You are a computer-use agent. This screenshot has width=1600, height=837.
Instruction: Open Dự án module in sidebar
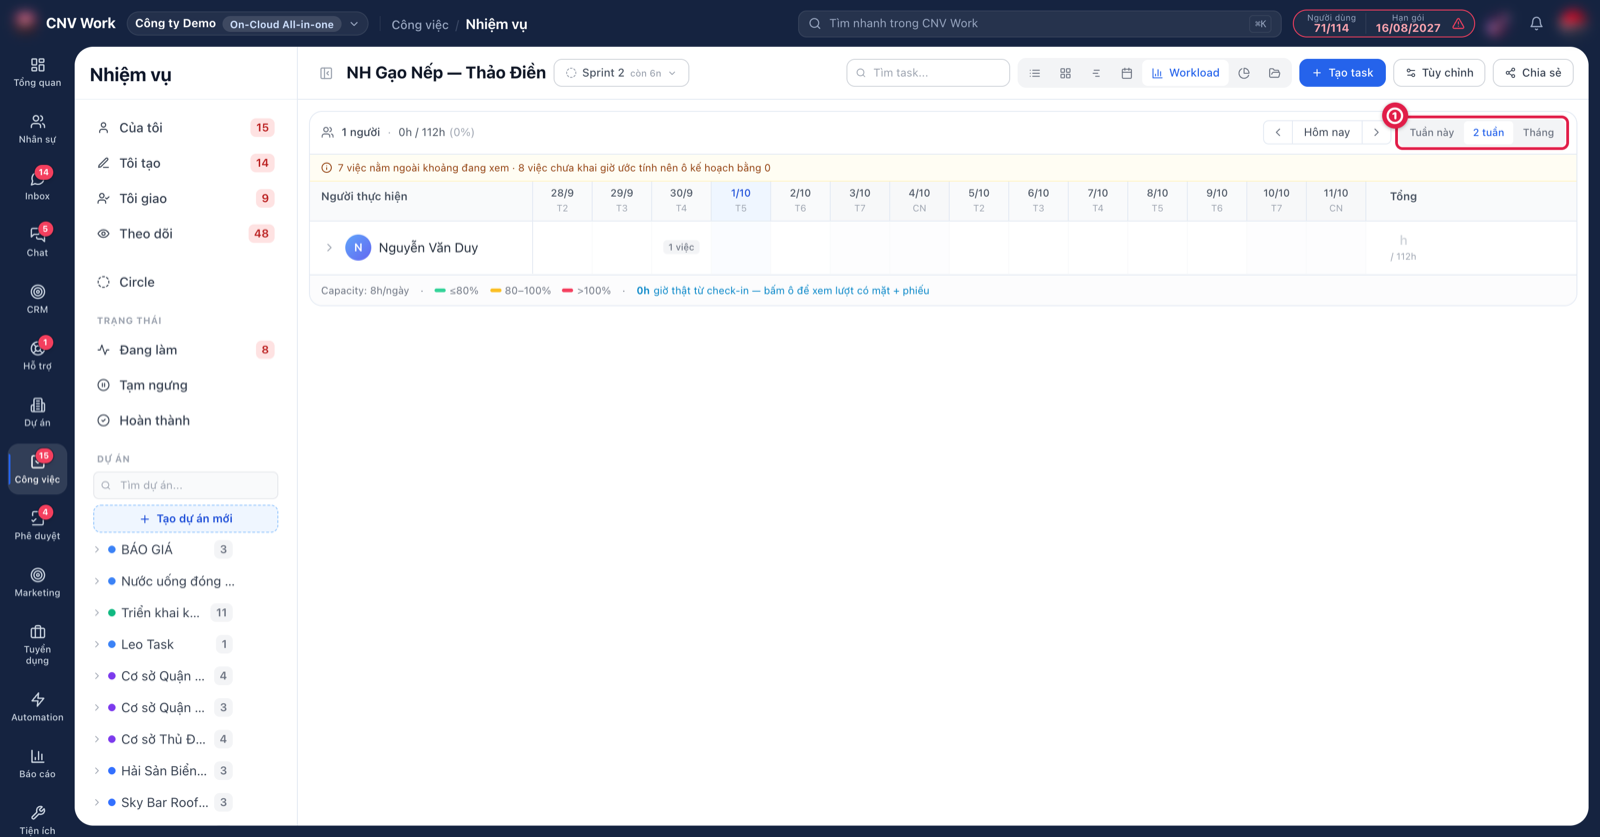pyautogui.click(x=37, y=412)
